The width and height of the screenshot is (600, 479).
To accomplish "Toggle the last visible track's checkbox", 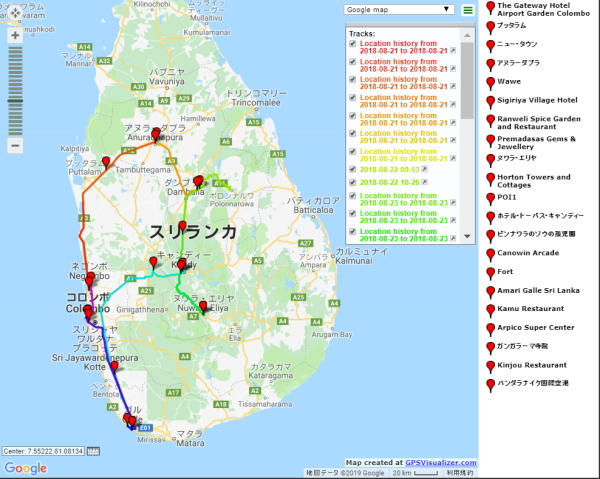I will 352,231.
